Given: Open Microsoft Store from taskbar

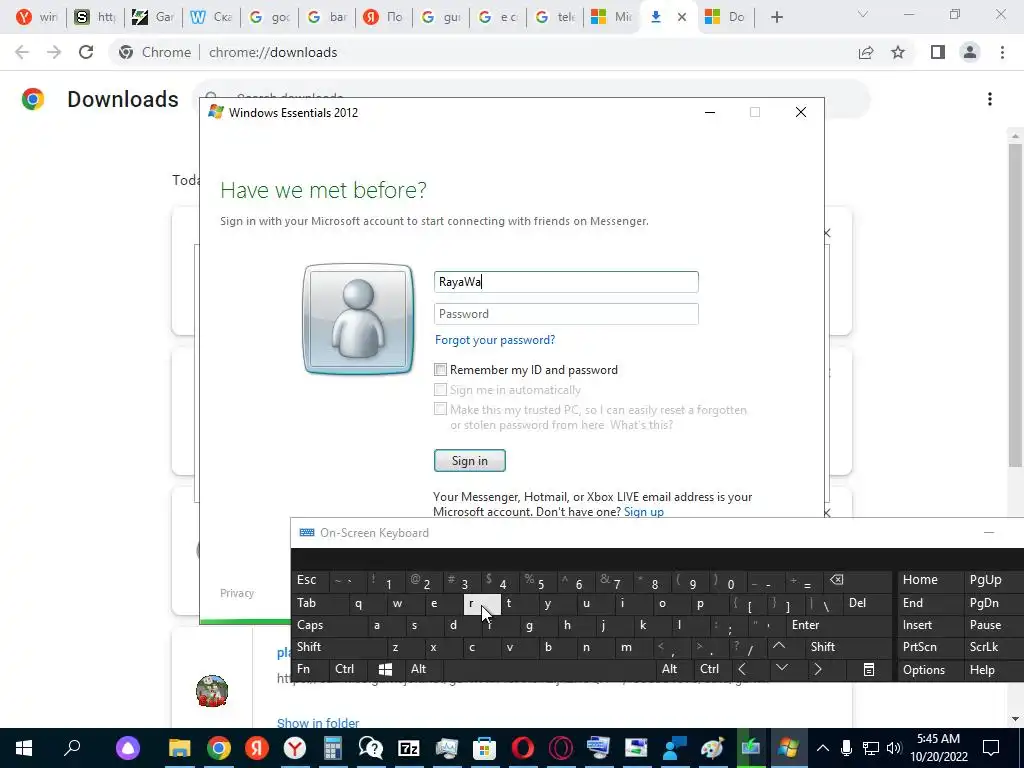Looking at the screenshot, I should coord(485,748).
